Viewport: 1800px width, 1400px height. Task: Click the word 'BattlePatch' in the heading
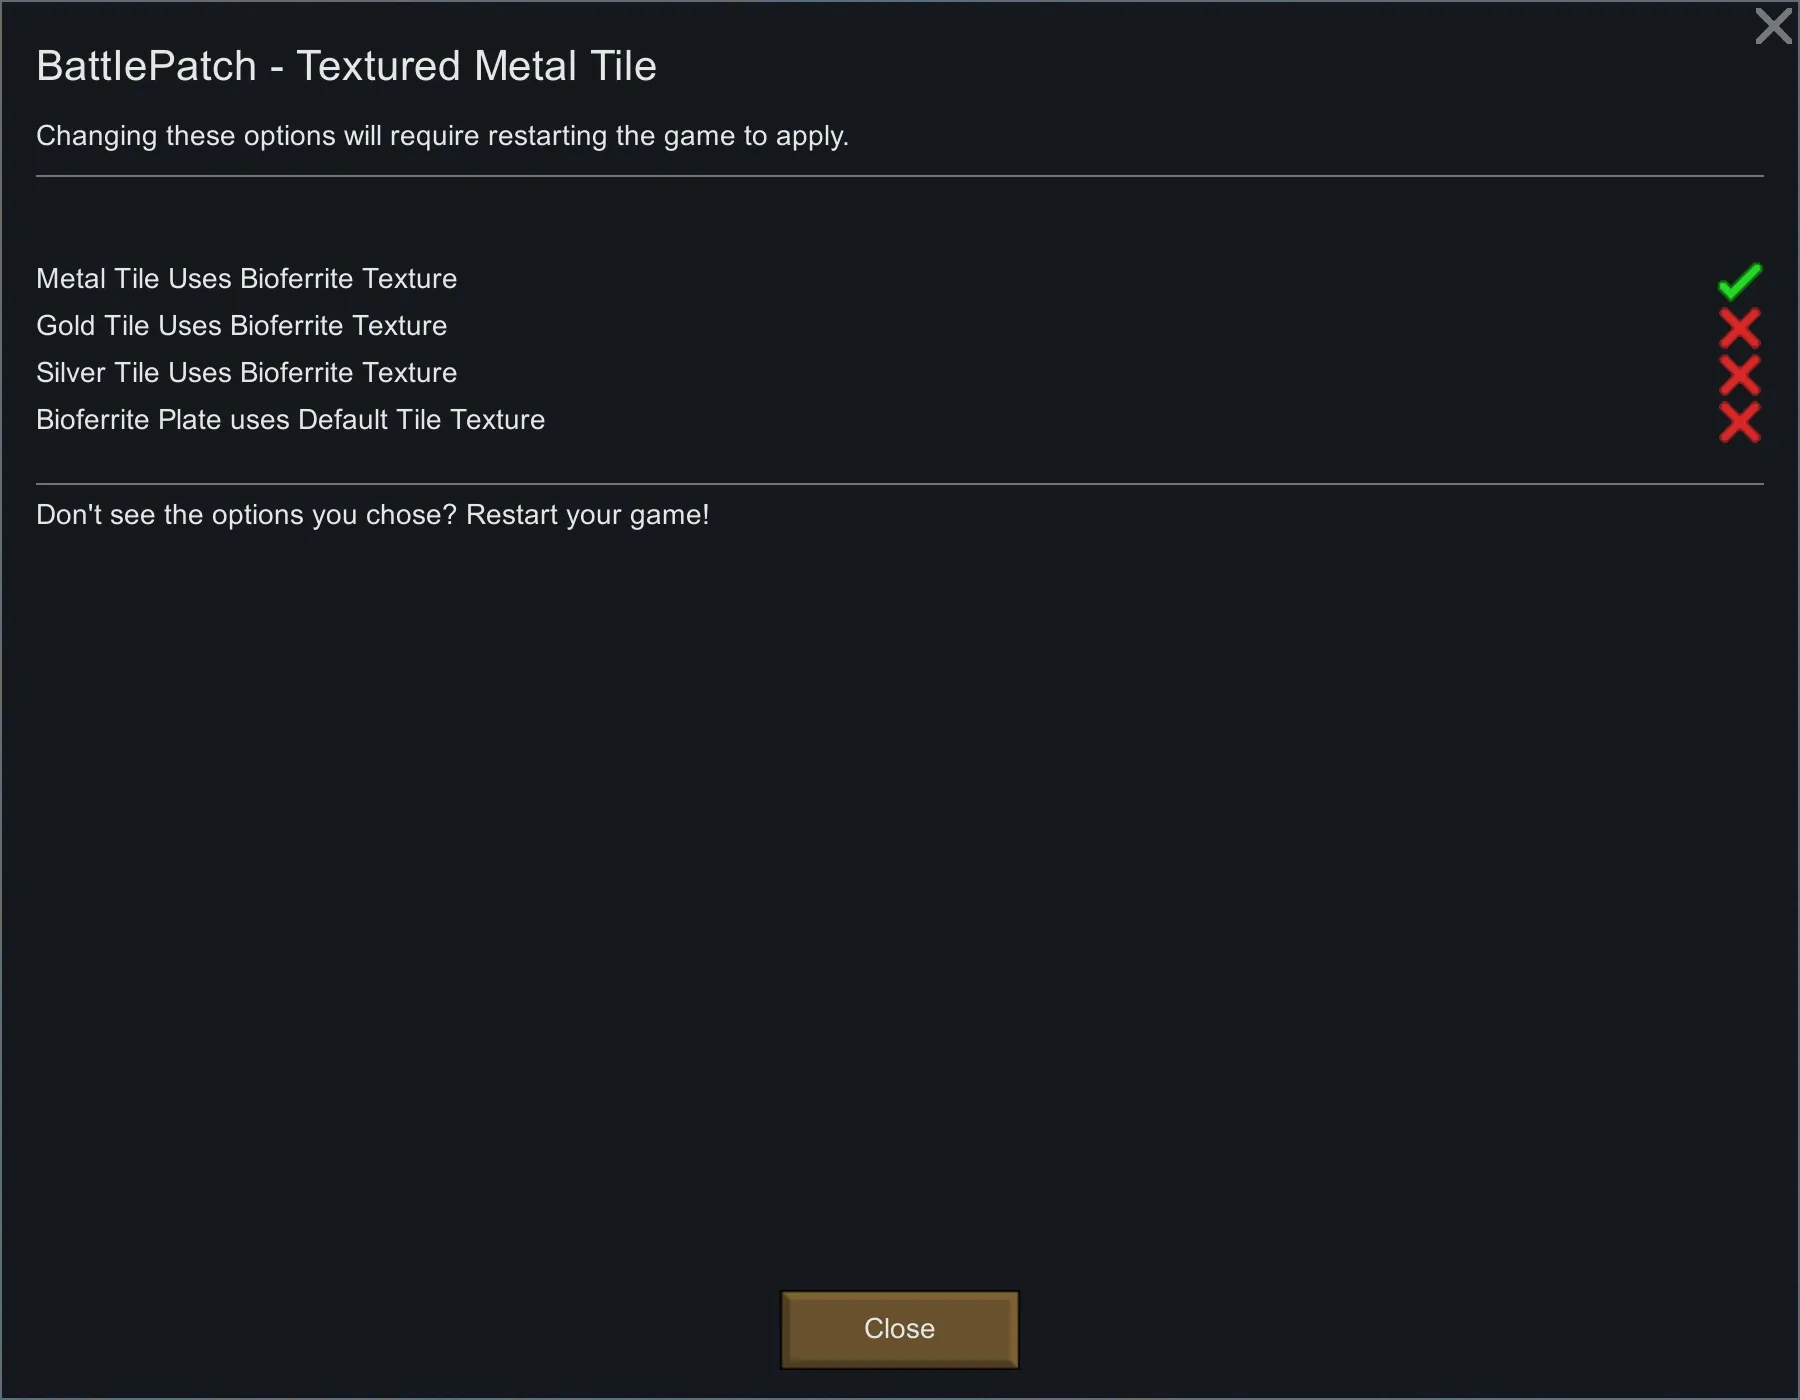(x=146, y=66)
